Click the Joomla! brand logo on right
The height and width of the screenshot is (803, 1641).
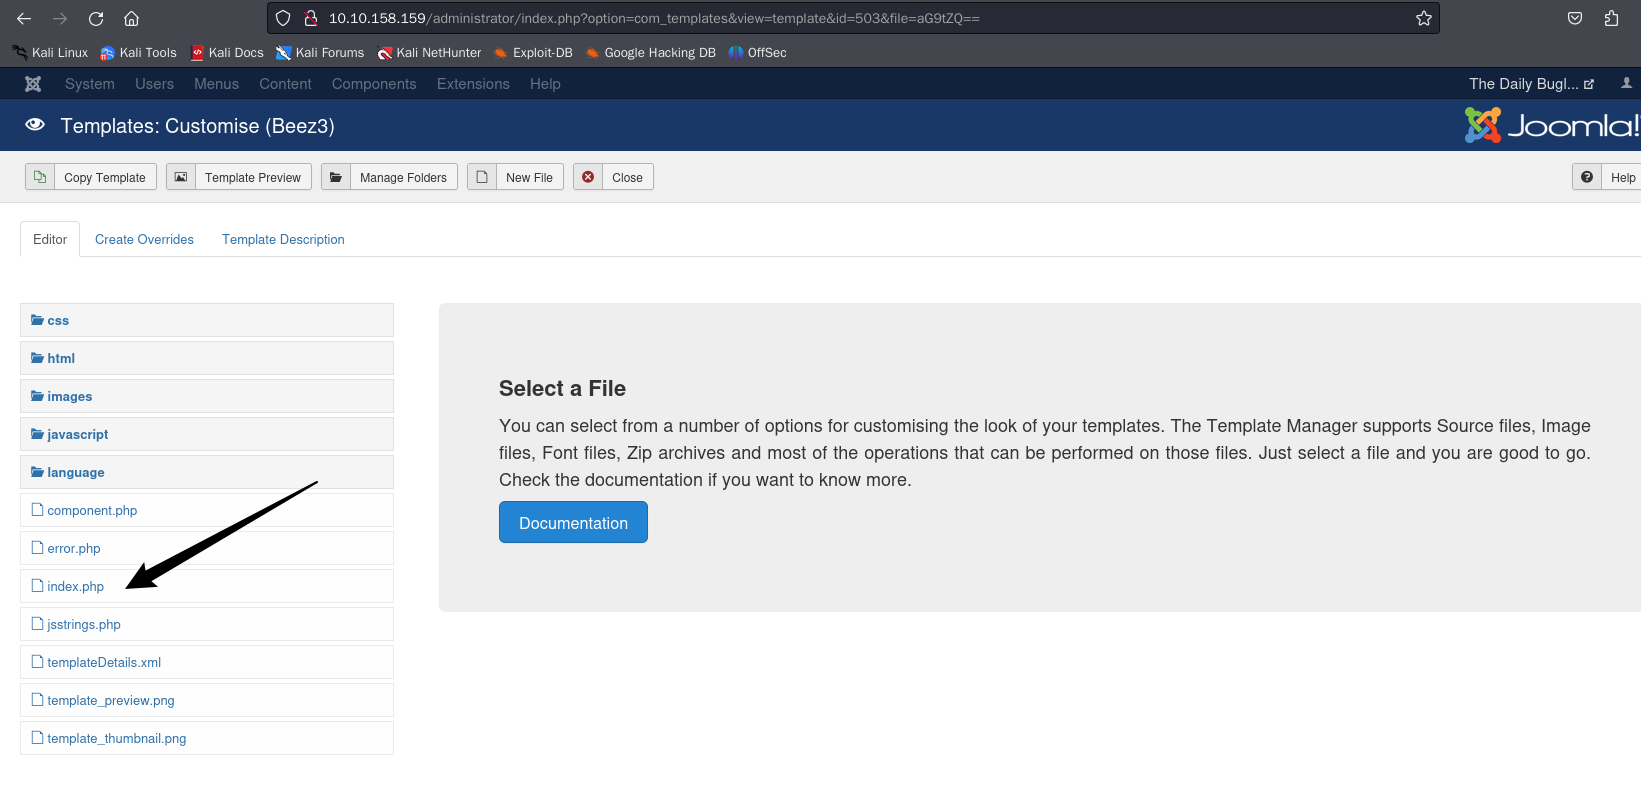point(1552,125)
